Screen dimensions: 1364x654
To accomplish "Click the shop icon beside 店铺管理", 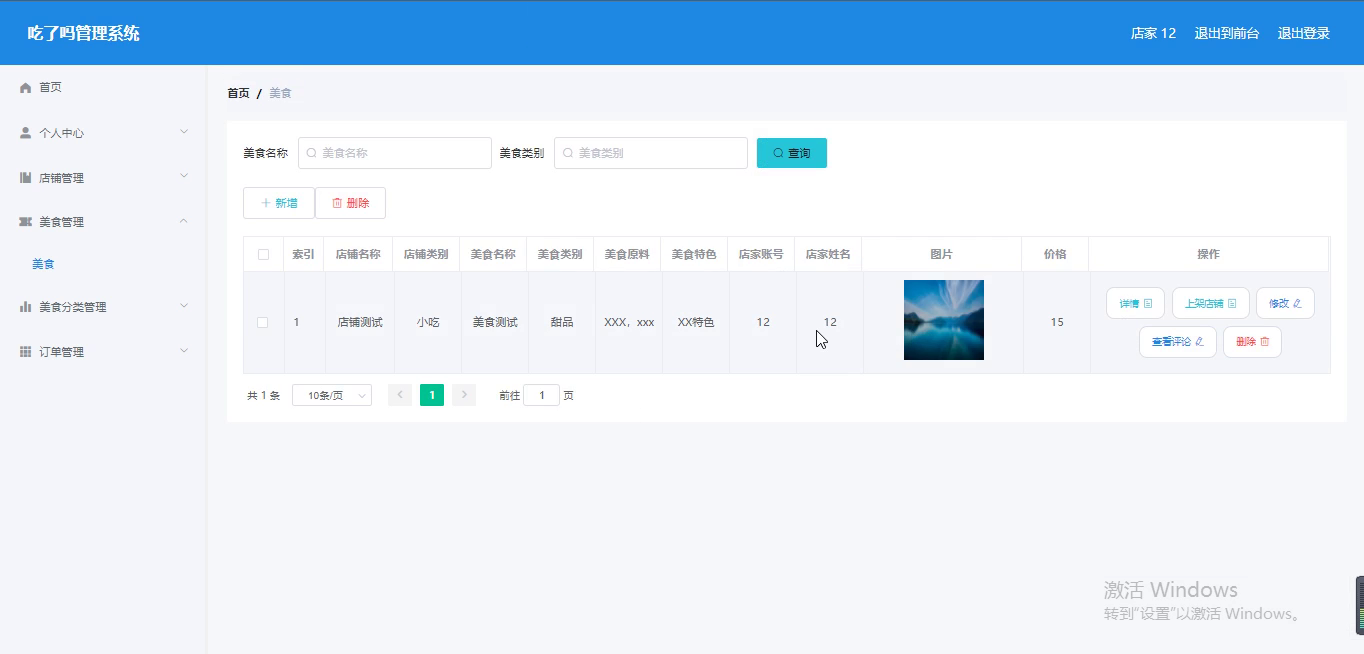I will point(26,178).
